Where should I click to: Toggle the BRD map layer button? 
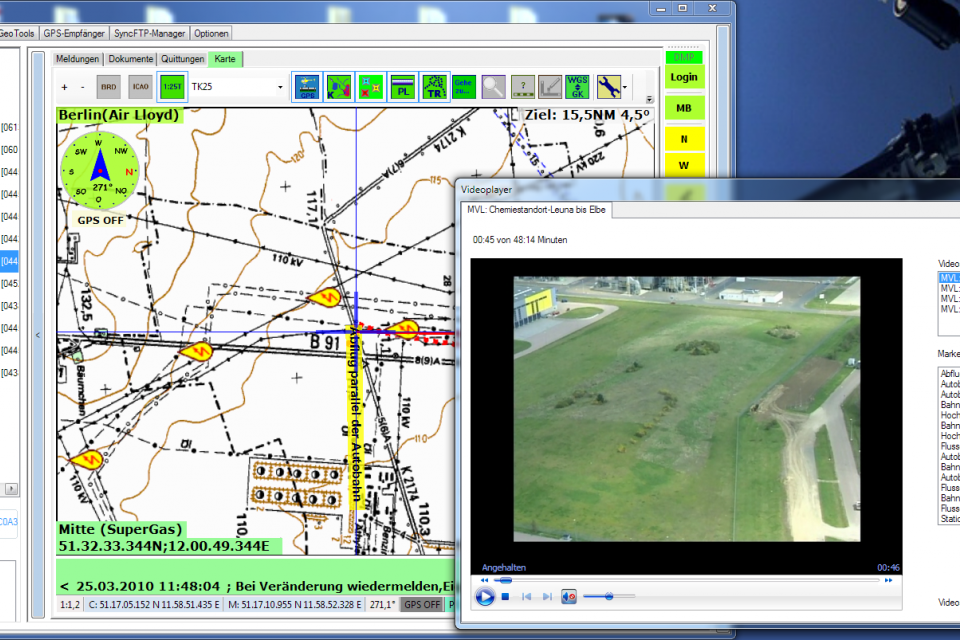109,87
